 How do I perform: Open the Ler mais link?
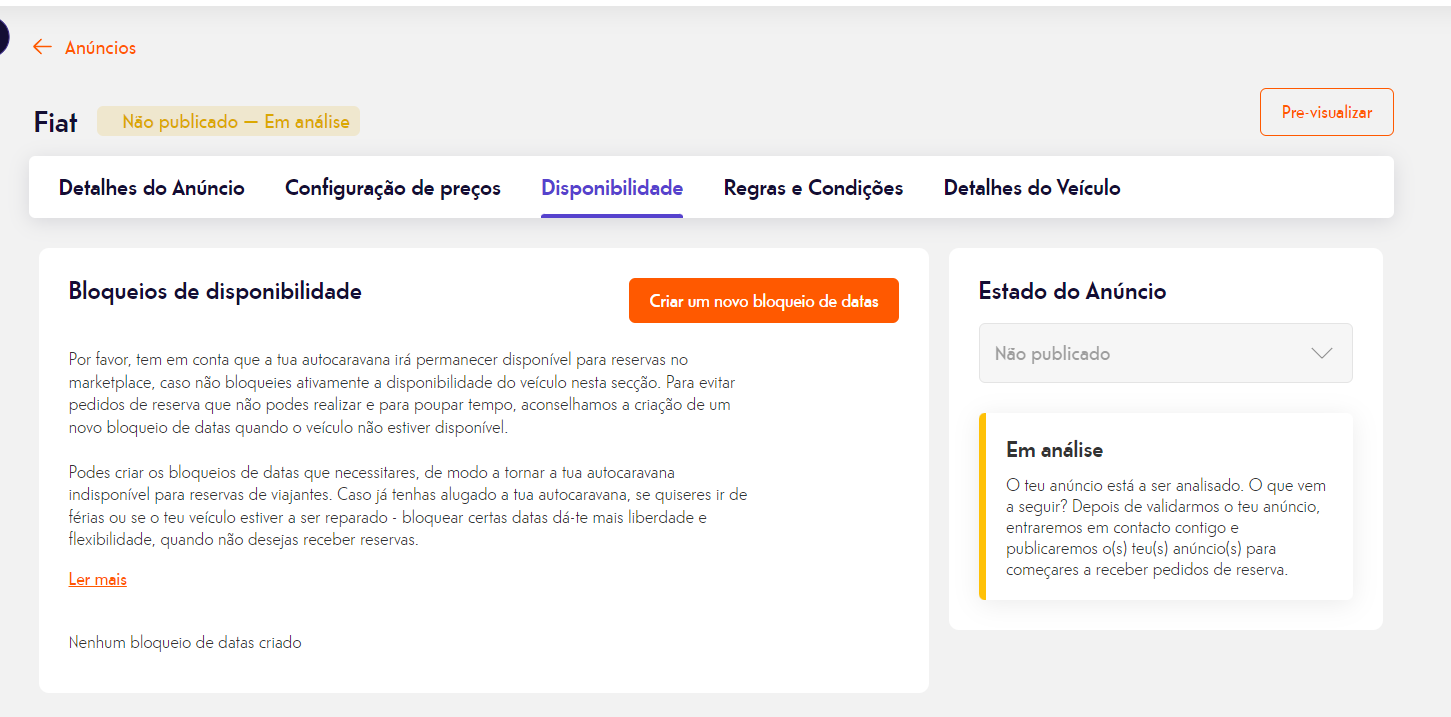coord(98,580)
